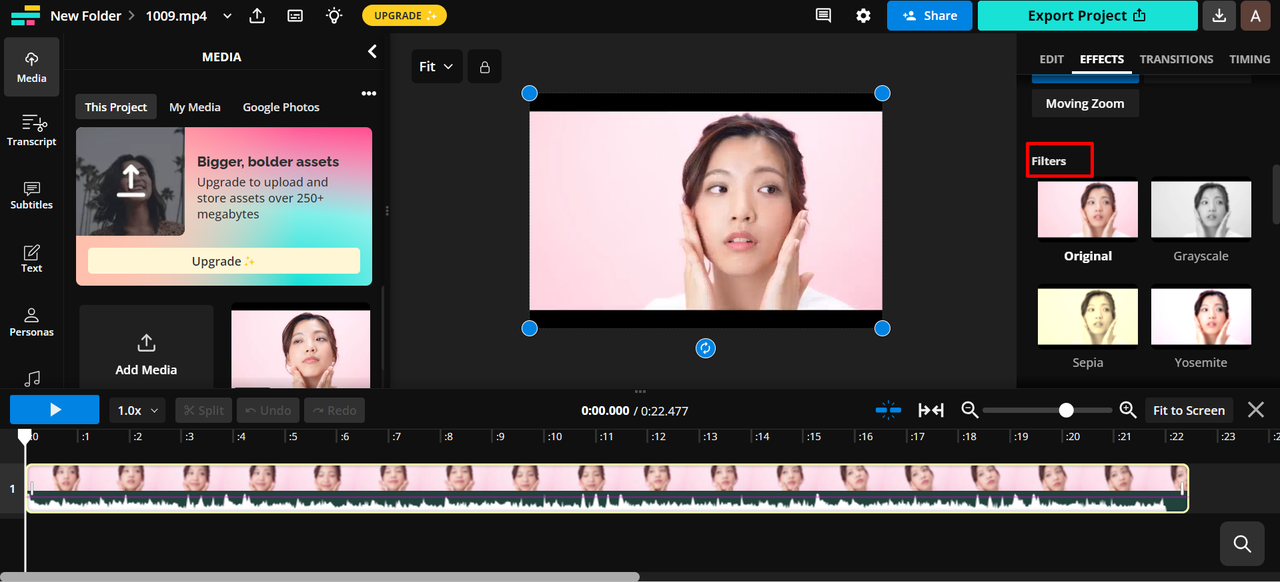Click the timeline zoom slider handle
Screen dimensions: 1280x582
pyautogui.click(x=1067, y=410)
